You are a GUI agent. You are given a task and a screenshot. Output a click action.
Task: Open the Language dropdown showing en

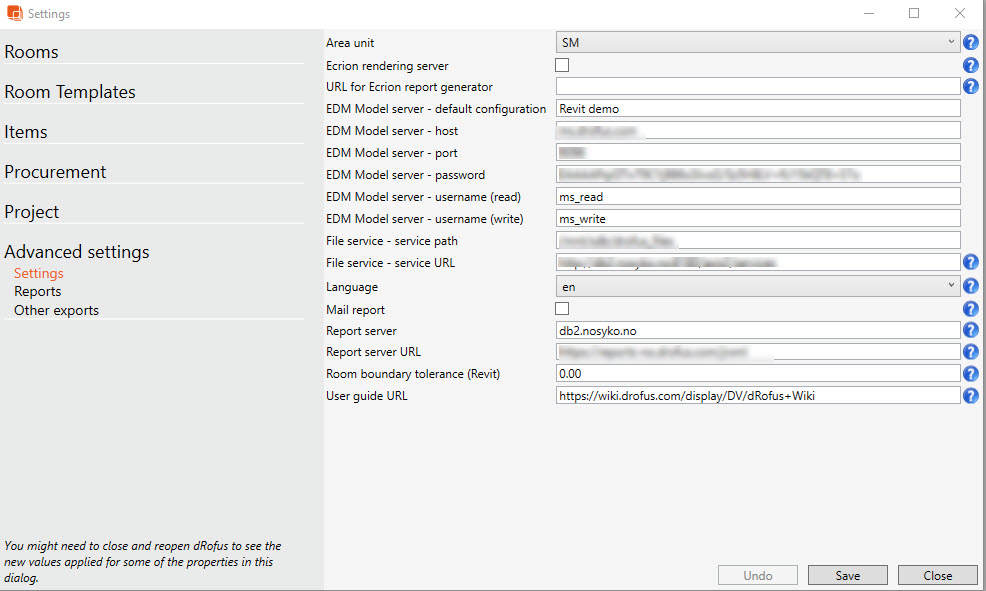coord(757,287)
